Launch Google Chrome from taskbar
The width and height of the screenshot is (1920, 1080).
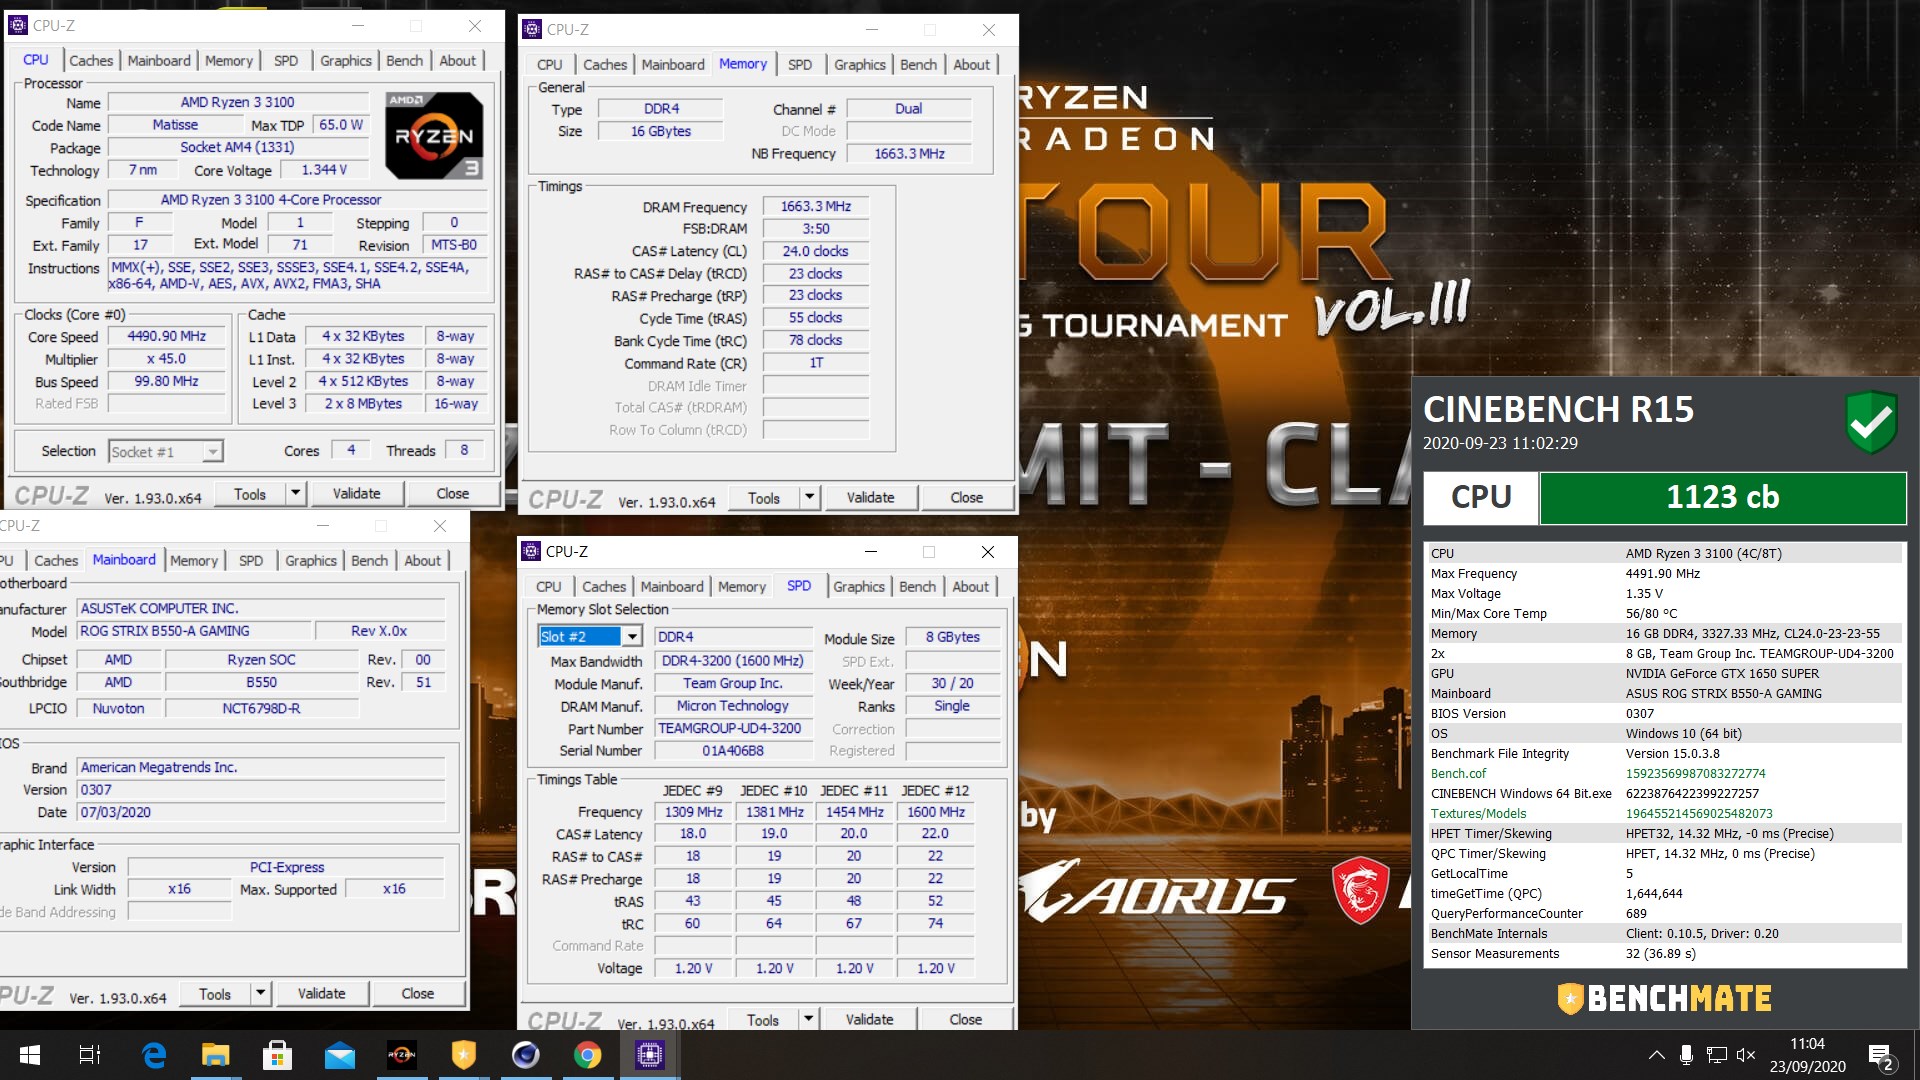click(x=587, y=1055)
